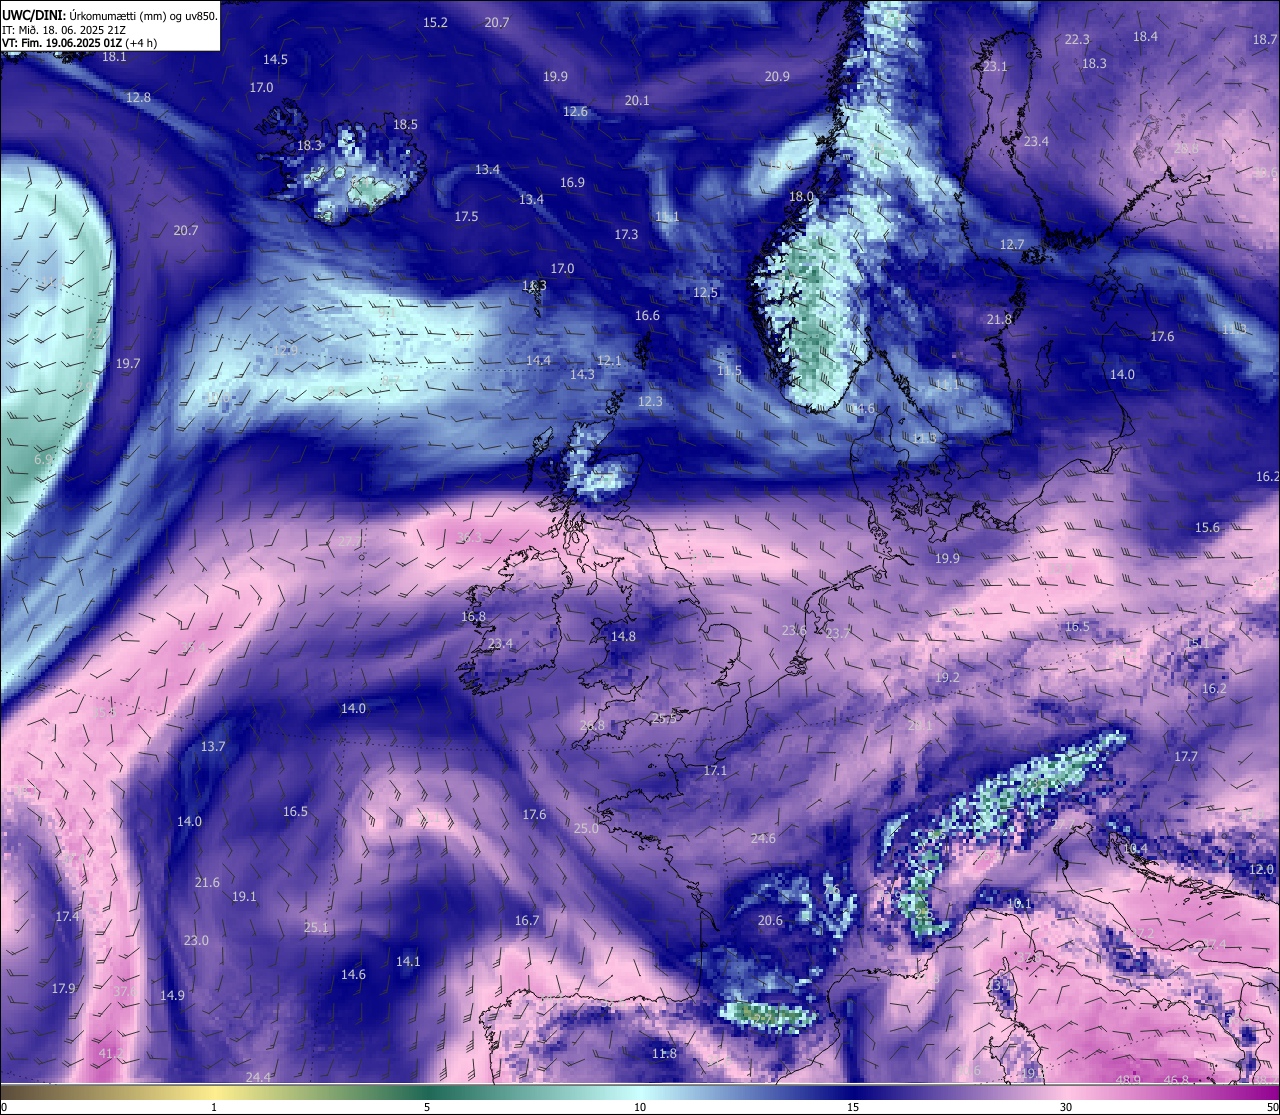Click the 14.4 map value
The width and height of the screenshot is (1280, 1115).
pyautogui.click(x=538, y=360)
